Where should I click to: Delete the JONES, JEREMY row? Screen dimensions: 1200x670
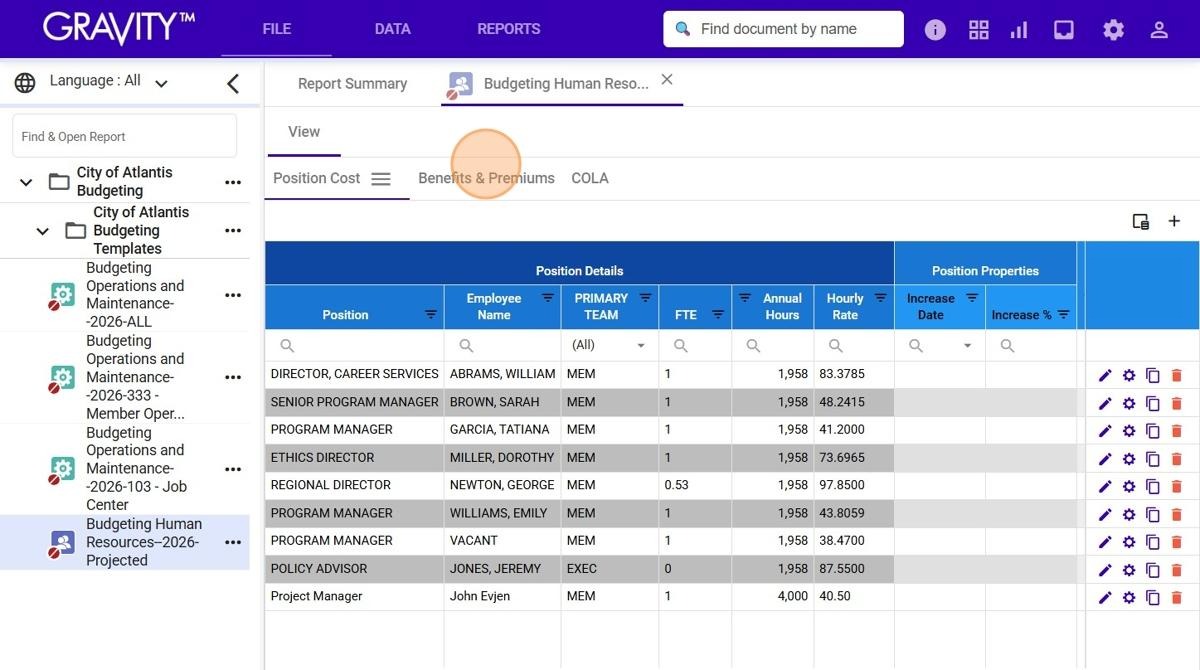1176,570
